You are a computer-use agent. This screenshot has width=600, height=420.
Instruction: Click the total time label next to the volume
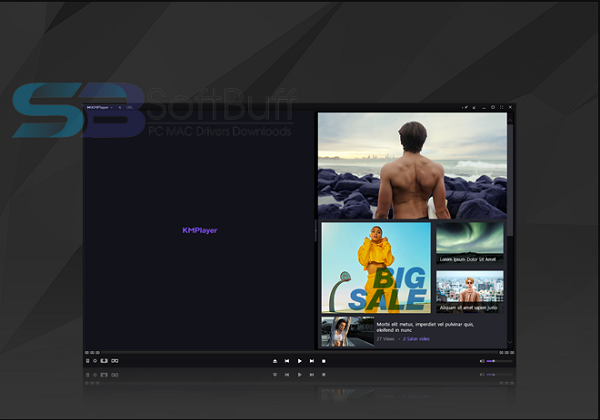point(507,353)
